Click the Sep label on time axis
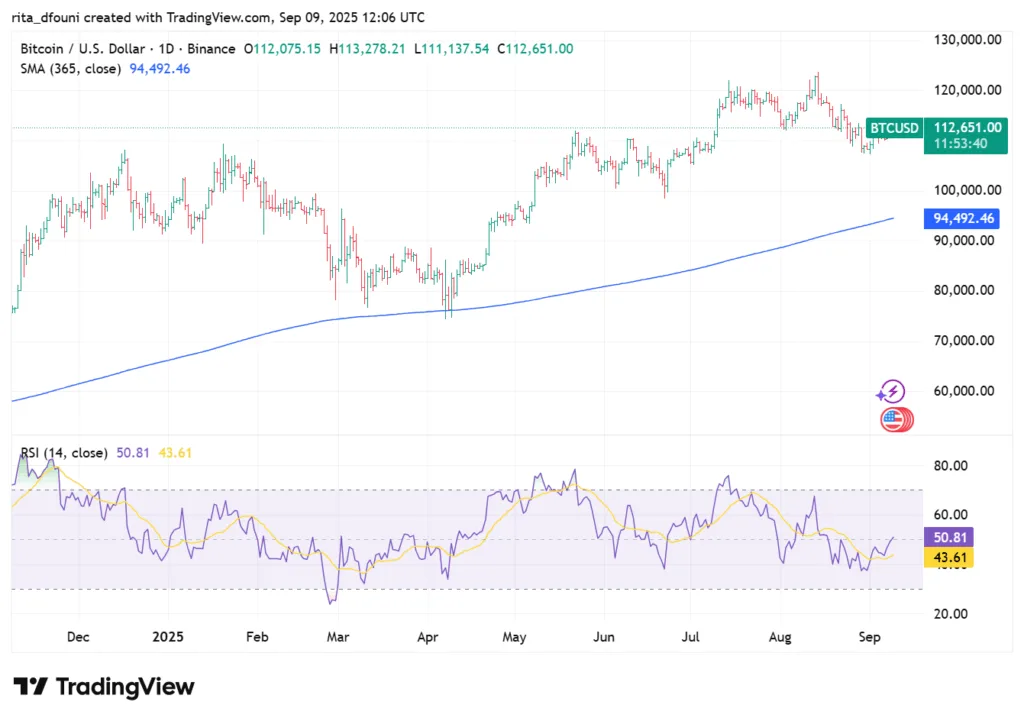The height and width of the screenshot is (721, 1024). 869,636
